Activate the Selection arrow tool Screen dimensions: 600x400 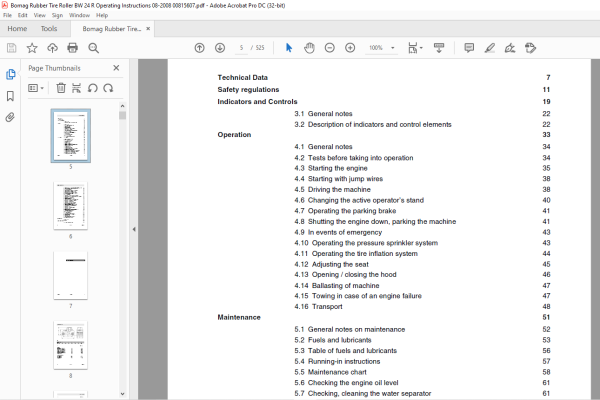tap(289, 48)
